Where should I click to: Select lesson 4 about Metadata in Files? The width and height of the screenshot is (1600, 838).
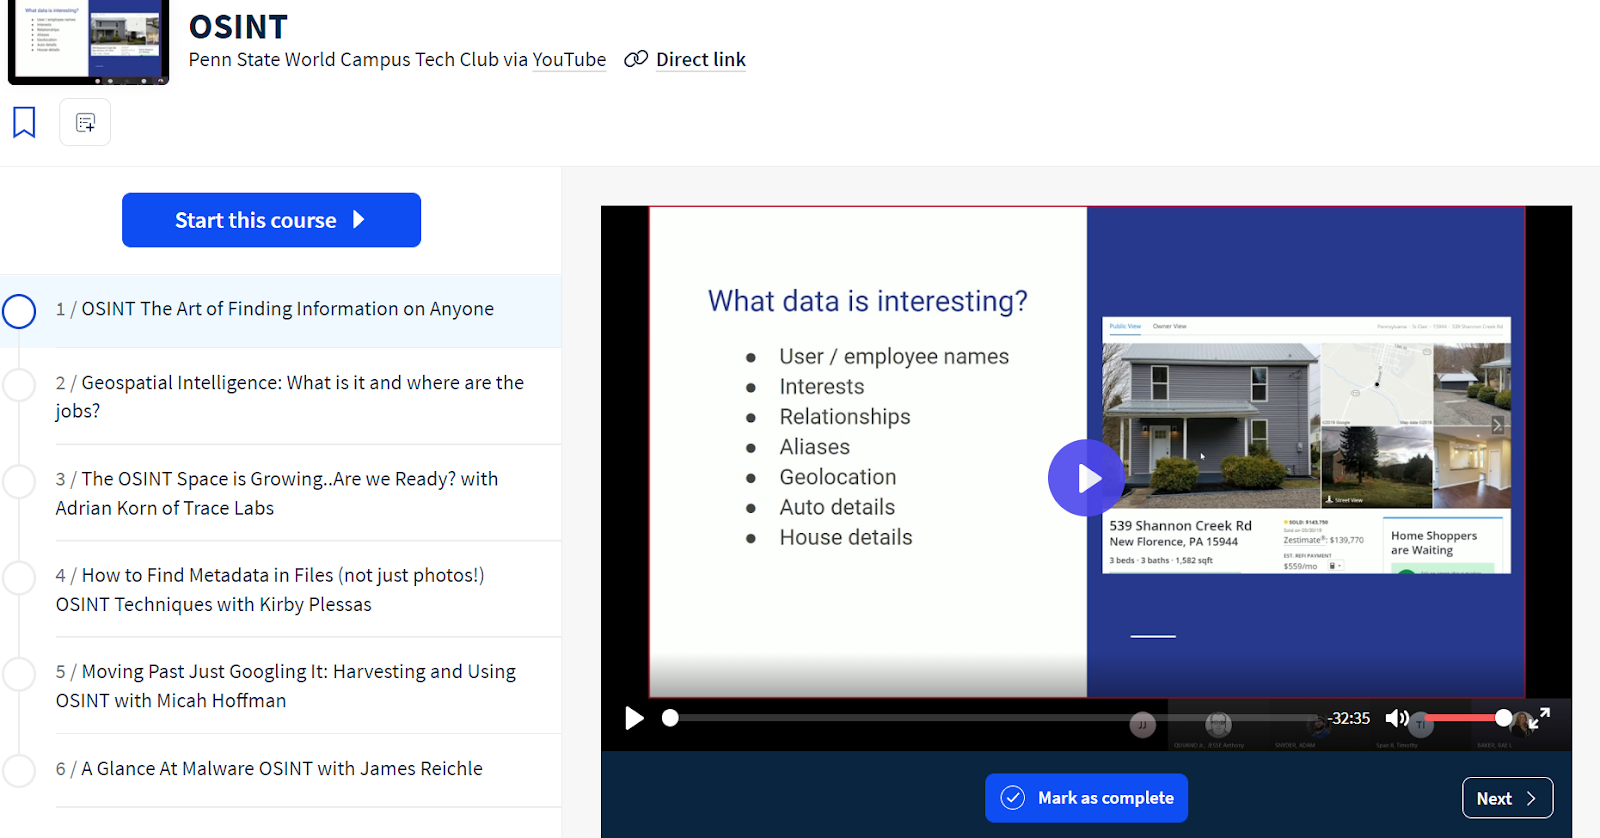coord(270,589)
